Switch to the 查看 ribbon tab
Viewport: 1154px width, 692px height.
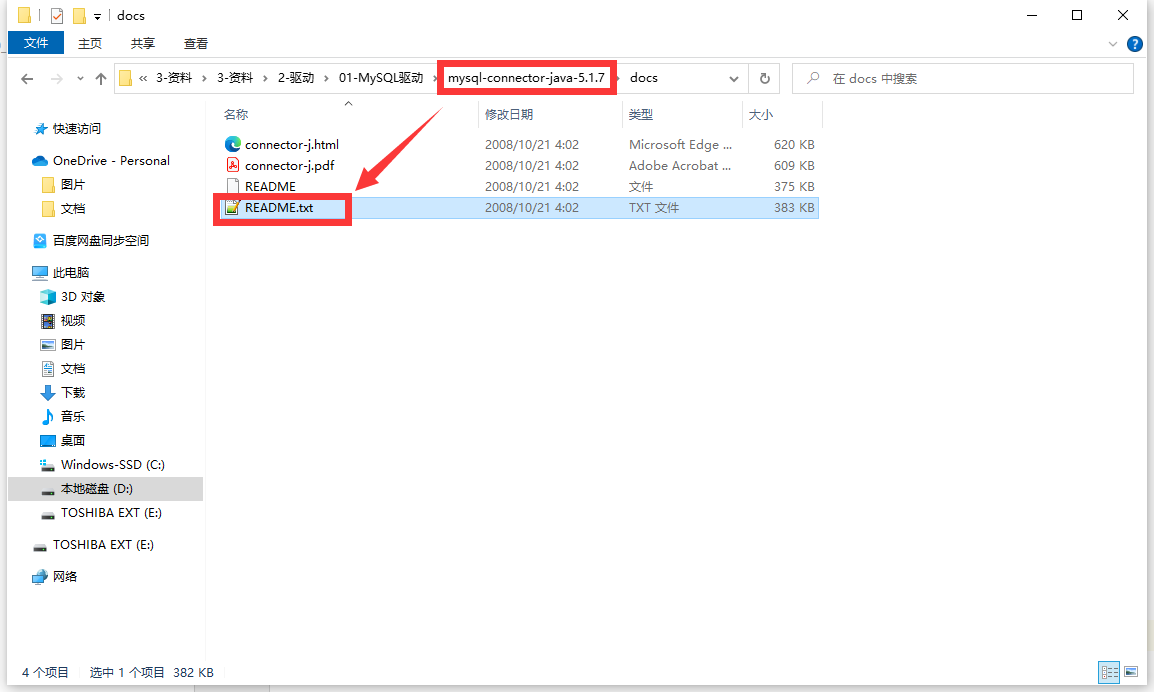[196, 43]
